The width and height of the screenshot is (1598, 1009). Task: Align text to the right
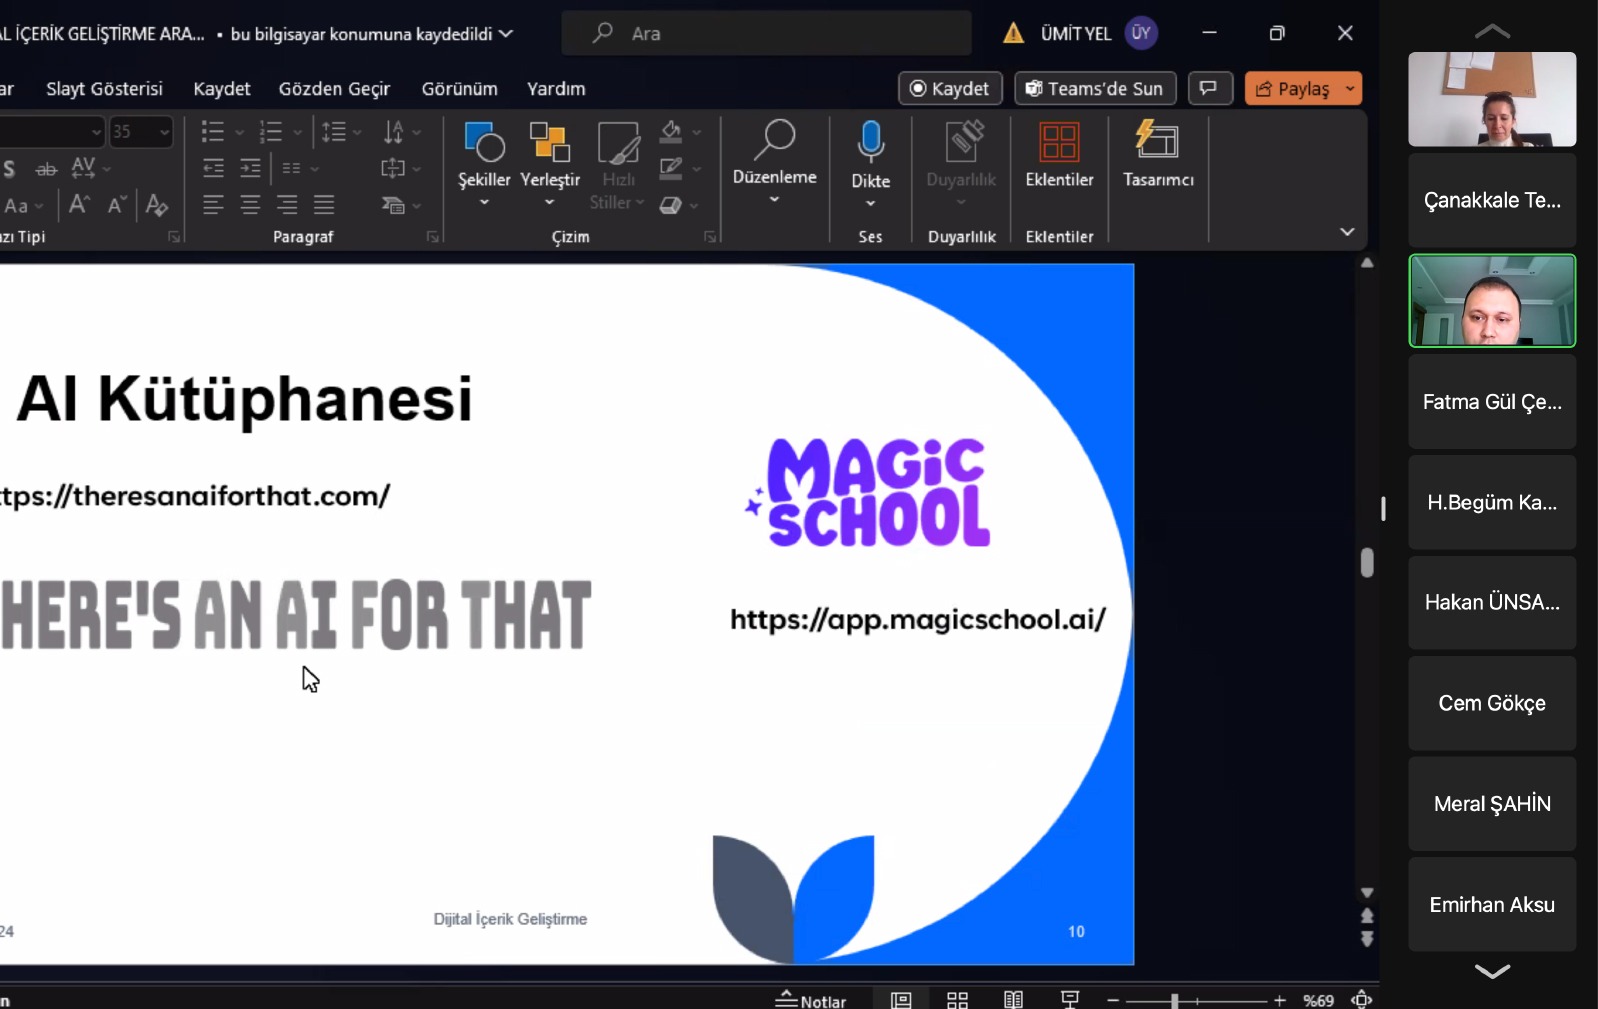pyautogui.click(x=287, y=205)
